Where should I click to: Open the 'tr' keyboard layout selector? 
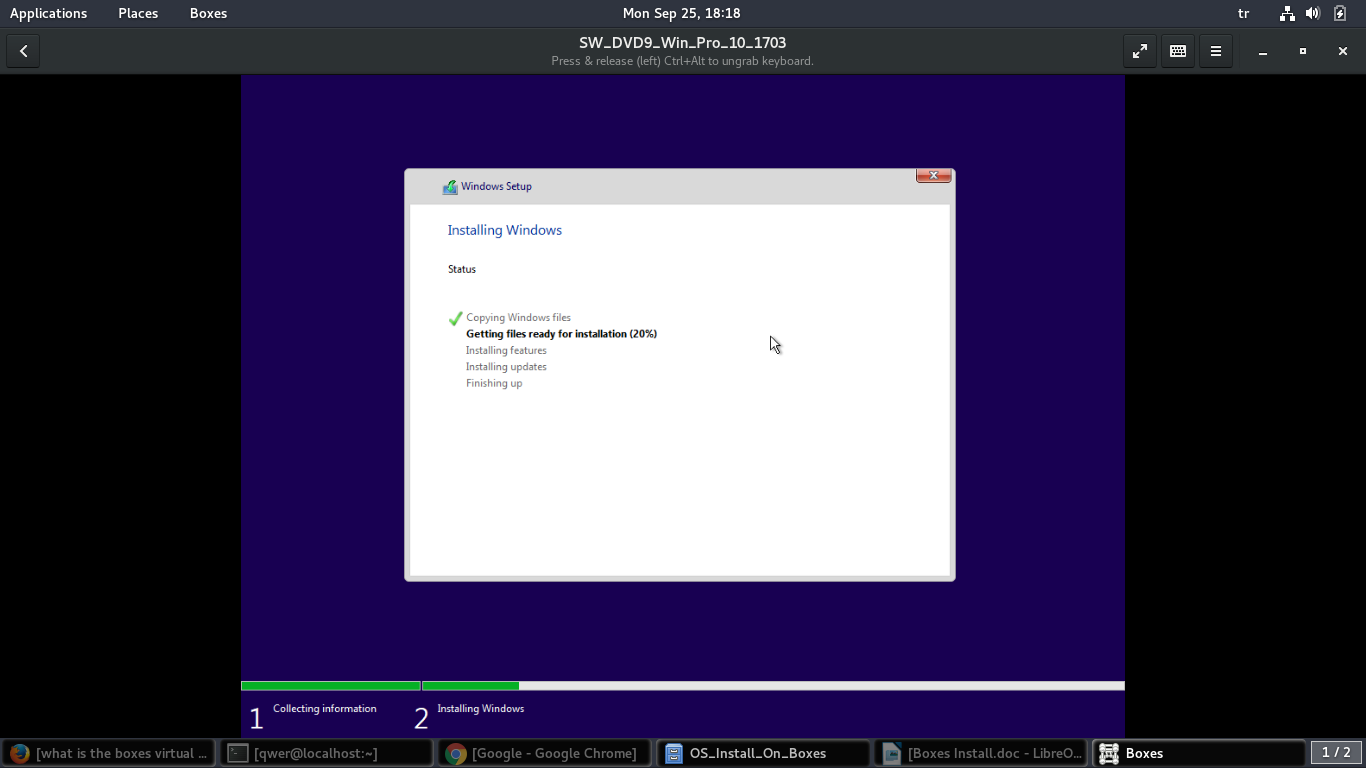click(1244, 13)
